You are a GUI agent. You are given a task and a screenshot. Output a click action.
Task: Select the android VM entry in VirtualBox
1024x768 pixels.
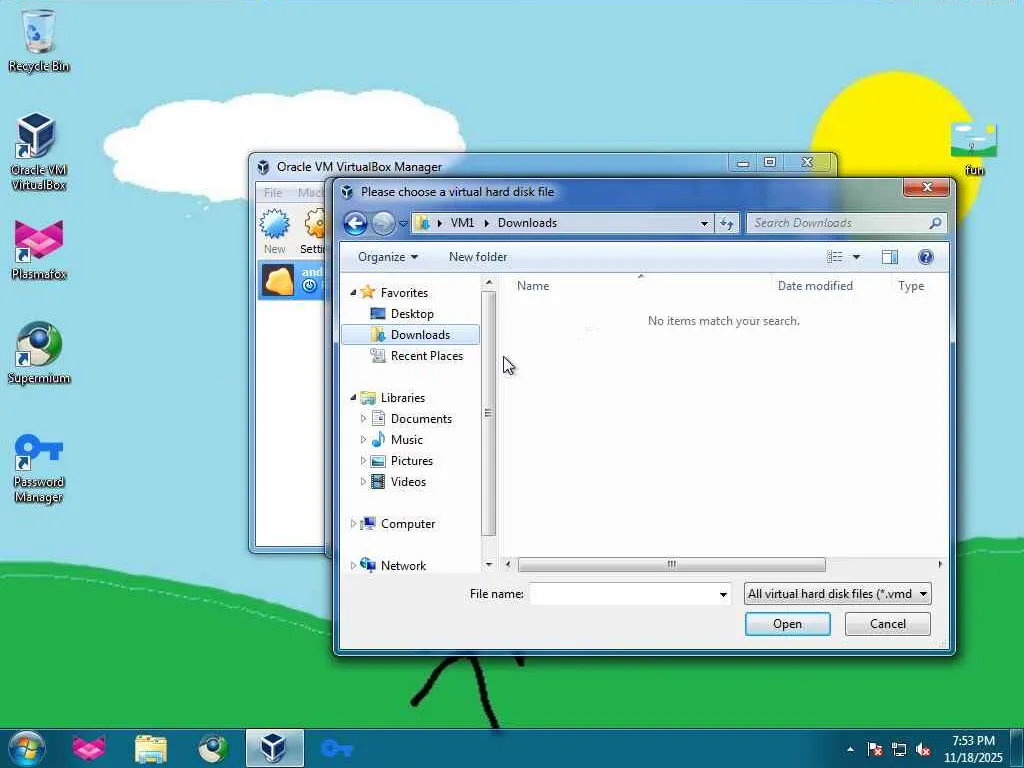click(291, 280)
